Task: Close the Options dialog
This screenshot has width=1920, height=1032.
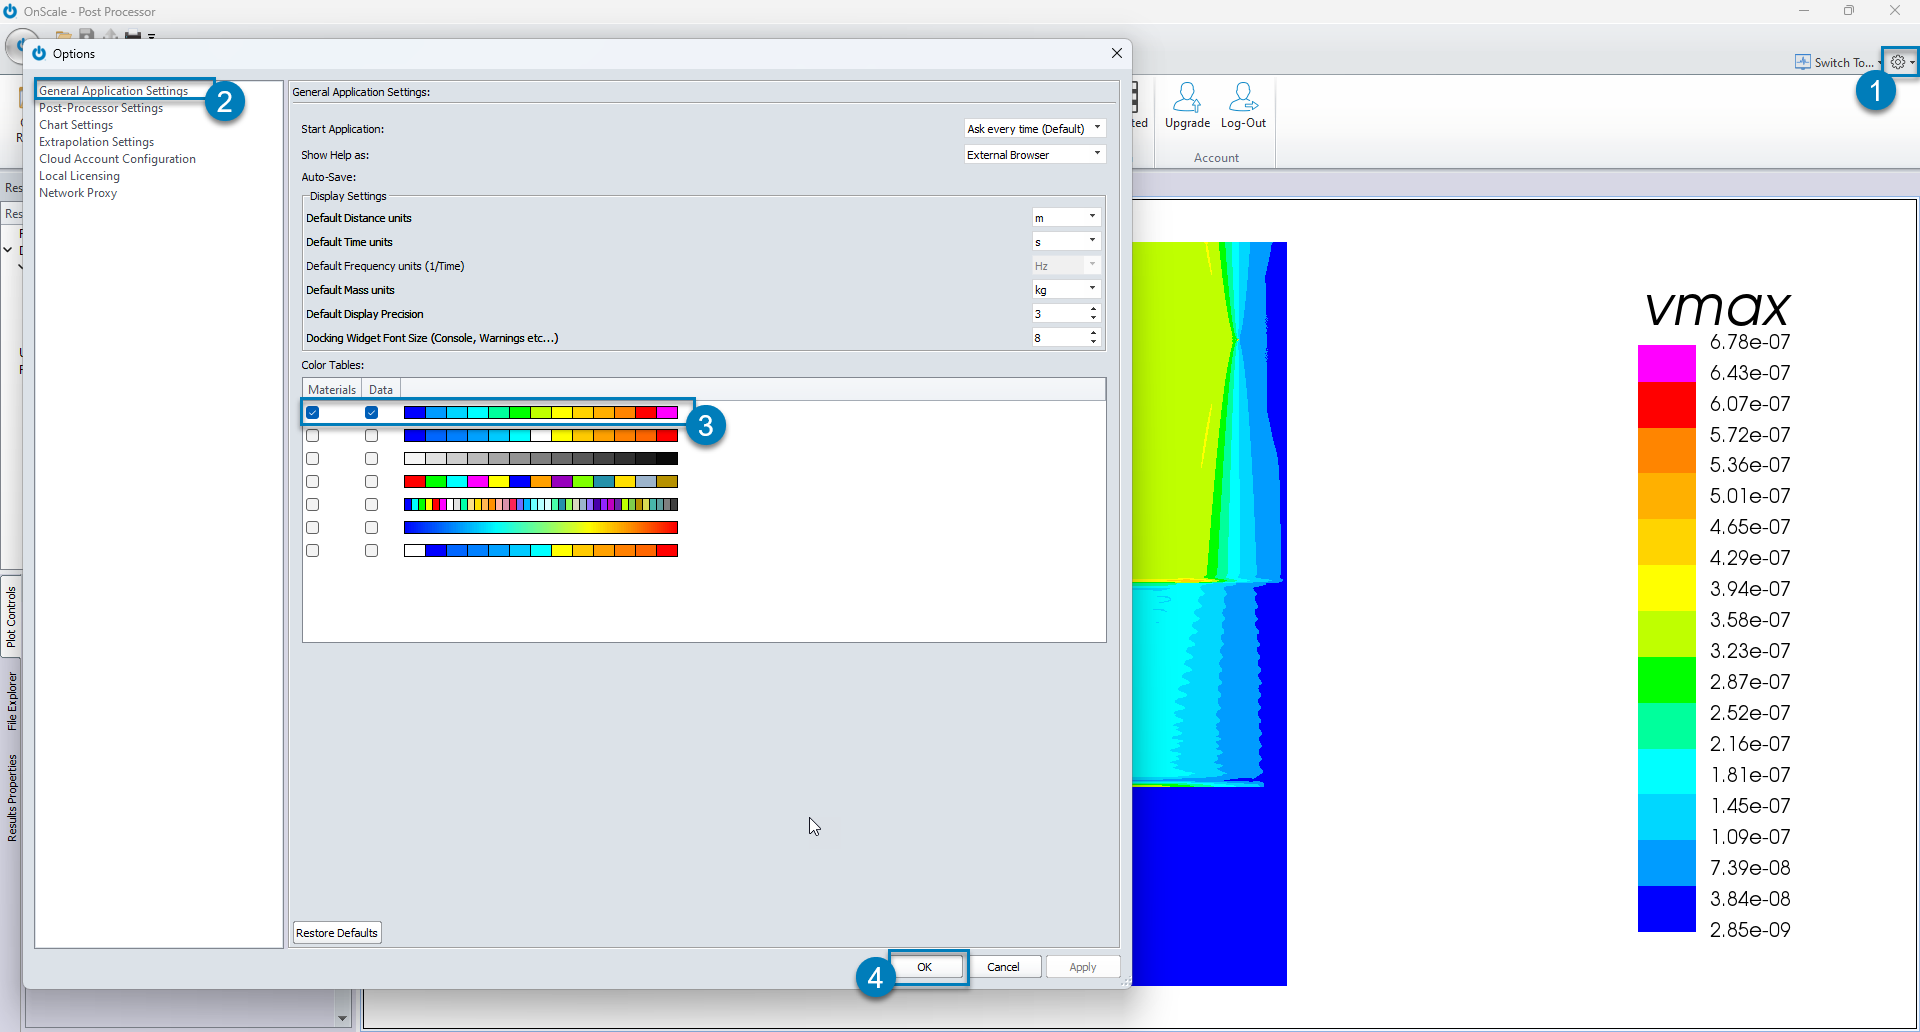Action: [x=1117, y=53]
